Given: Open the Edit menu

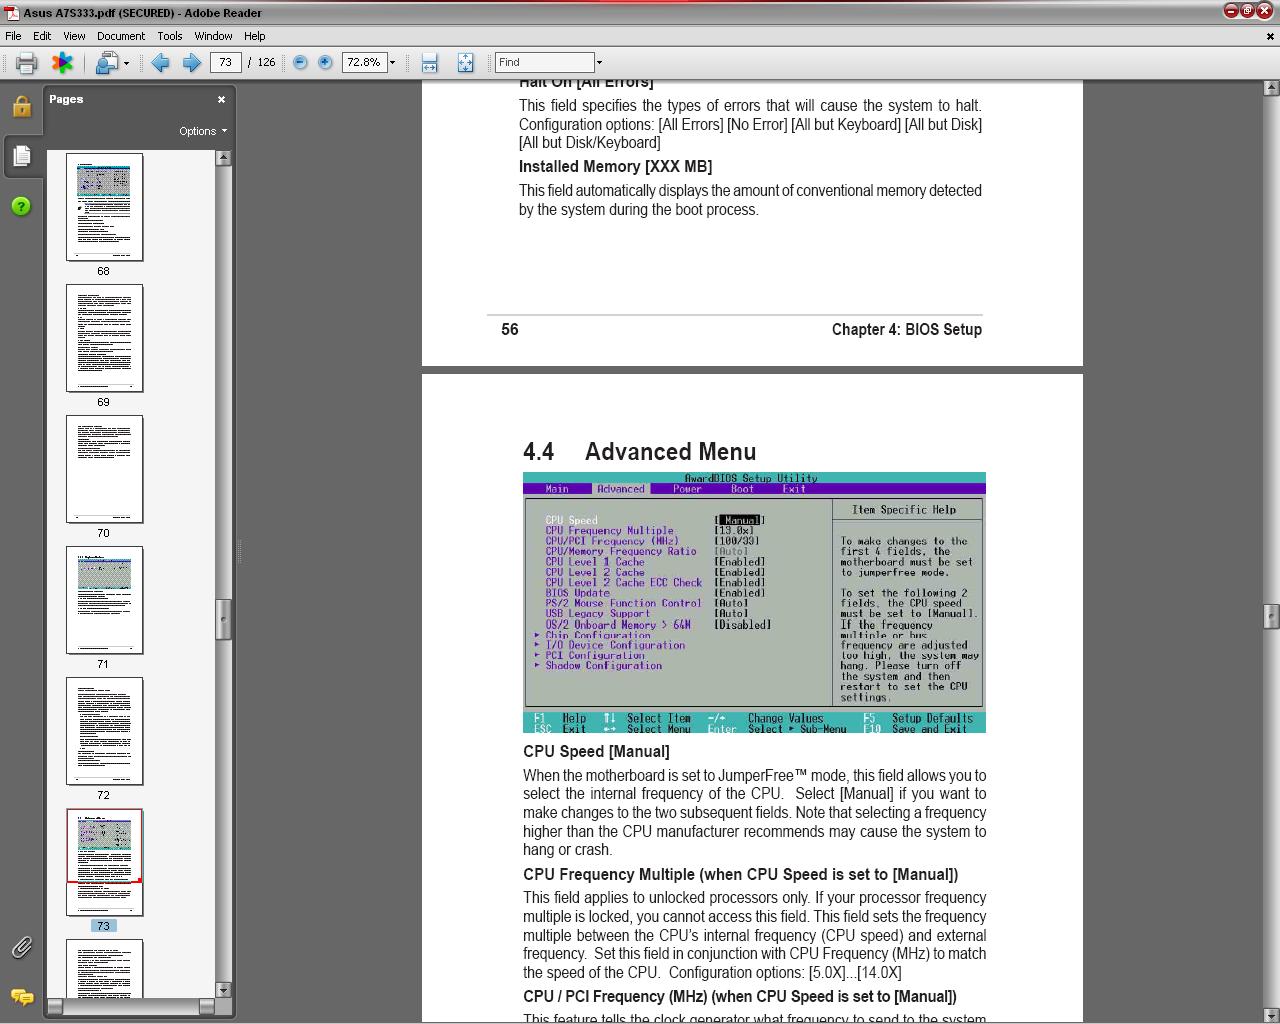Looking at the screenshot, I should coord(42,35).
